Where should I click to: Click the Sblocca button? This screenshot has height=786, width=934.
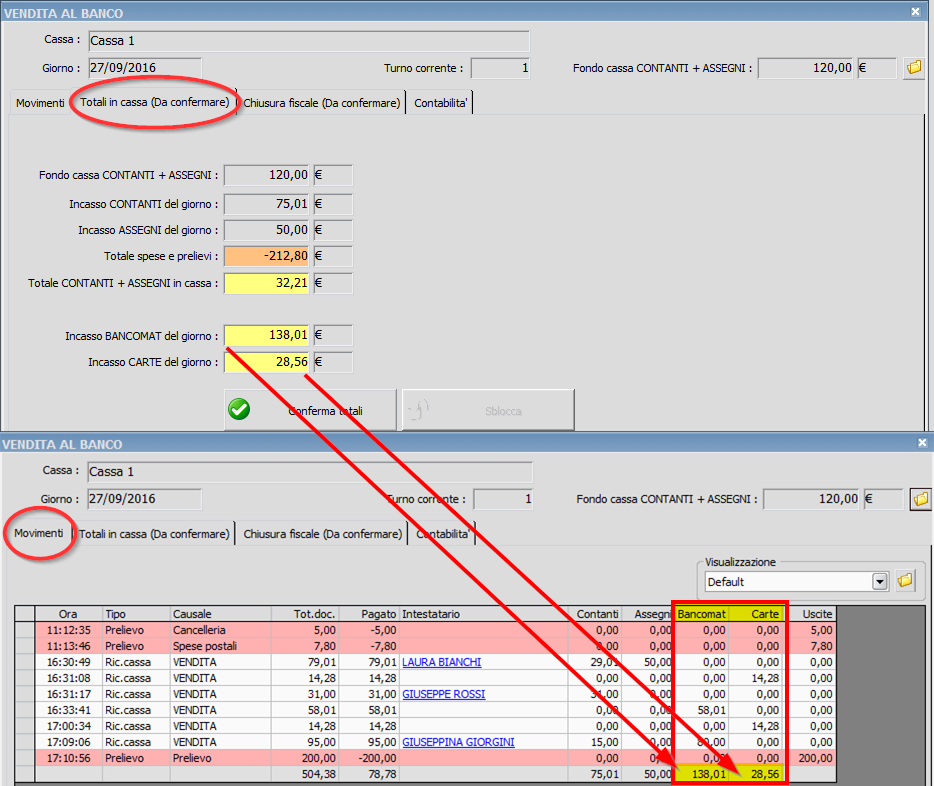[x=488, y=410]
